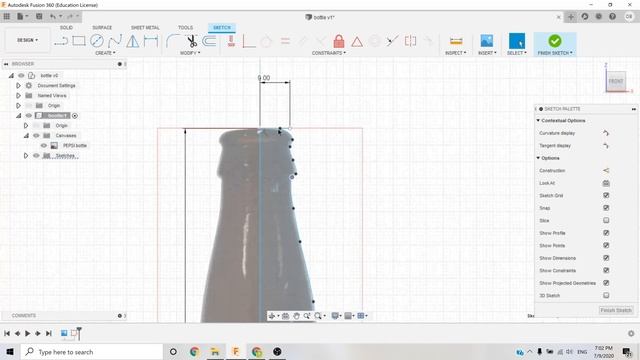Open the data panel grid icon
Screen dimensions: 640x360
pyautogui.click(x=7, y=16)
